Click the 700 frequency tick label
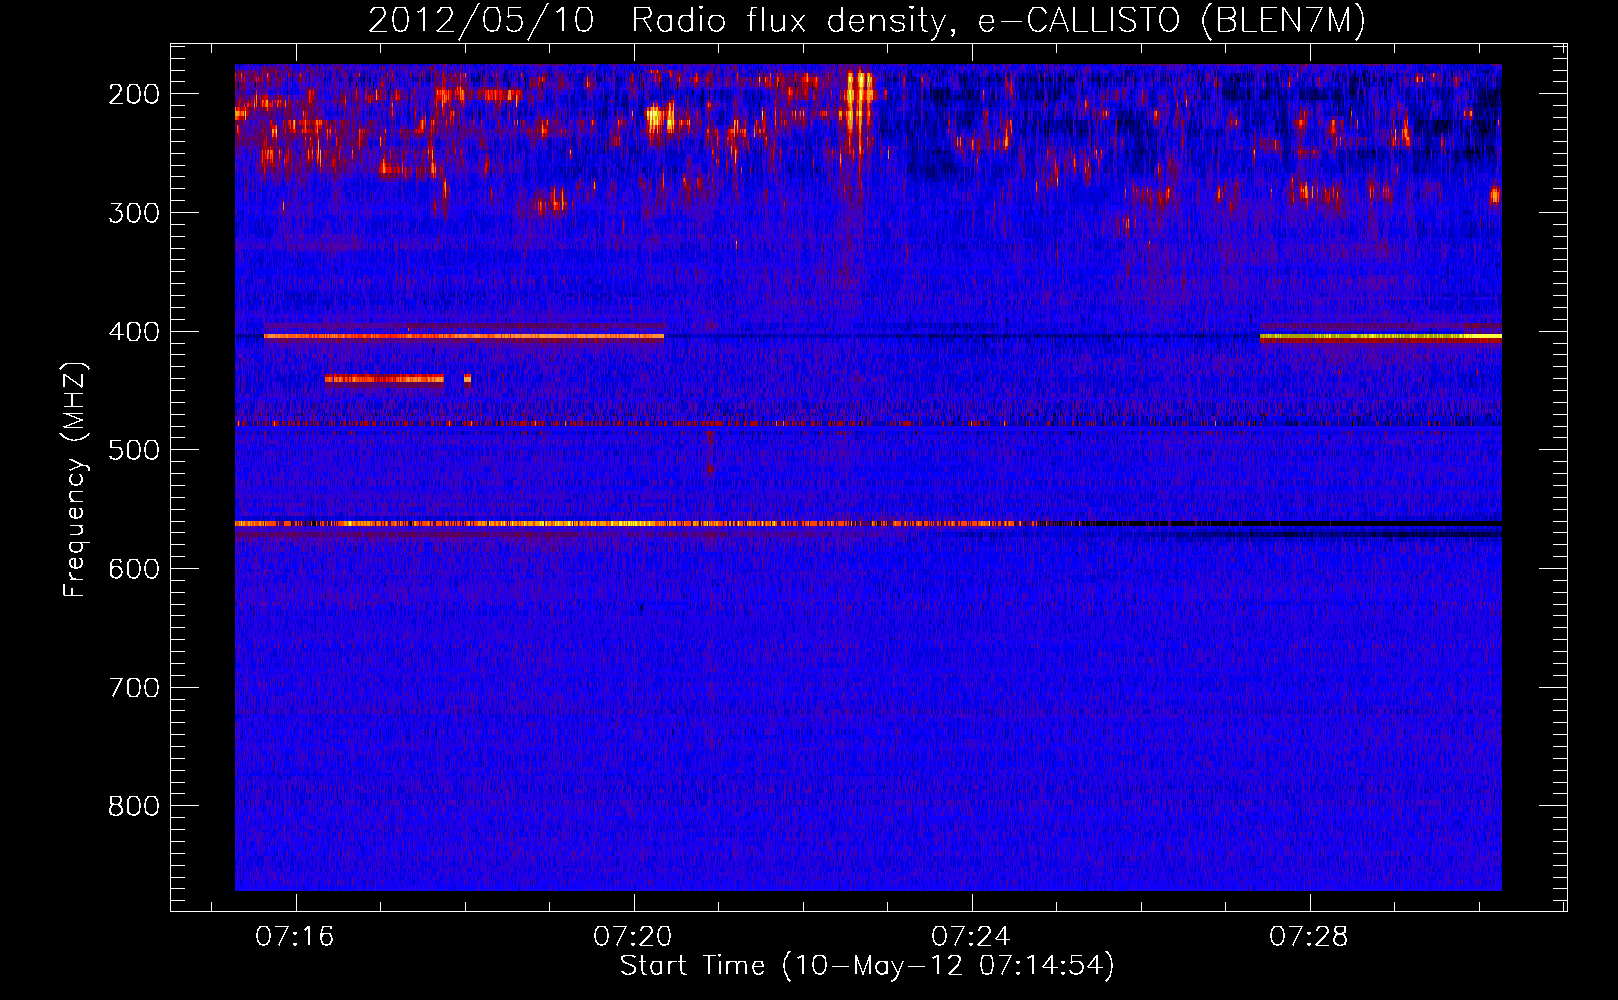The image size is (1618, 1000). pyautogui.click(x=134, y=688)
